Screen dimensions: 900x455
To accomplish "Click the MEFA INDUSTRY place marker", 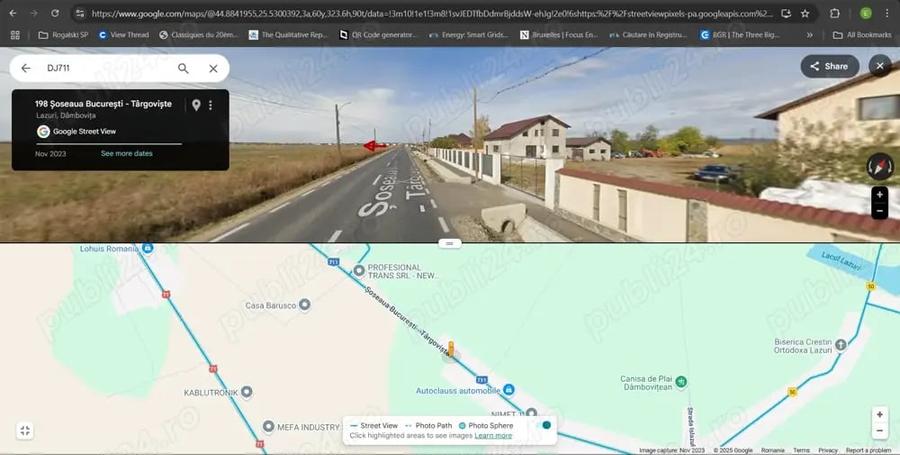I will [x=268, y=426].
